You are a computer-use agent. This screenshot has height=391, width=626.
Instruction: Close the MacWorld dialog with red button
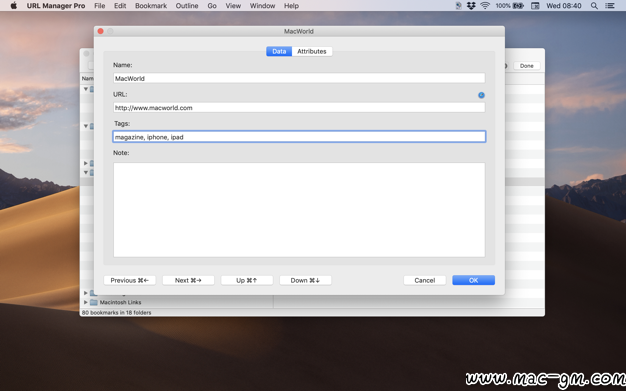(101, 31)
